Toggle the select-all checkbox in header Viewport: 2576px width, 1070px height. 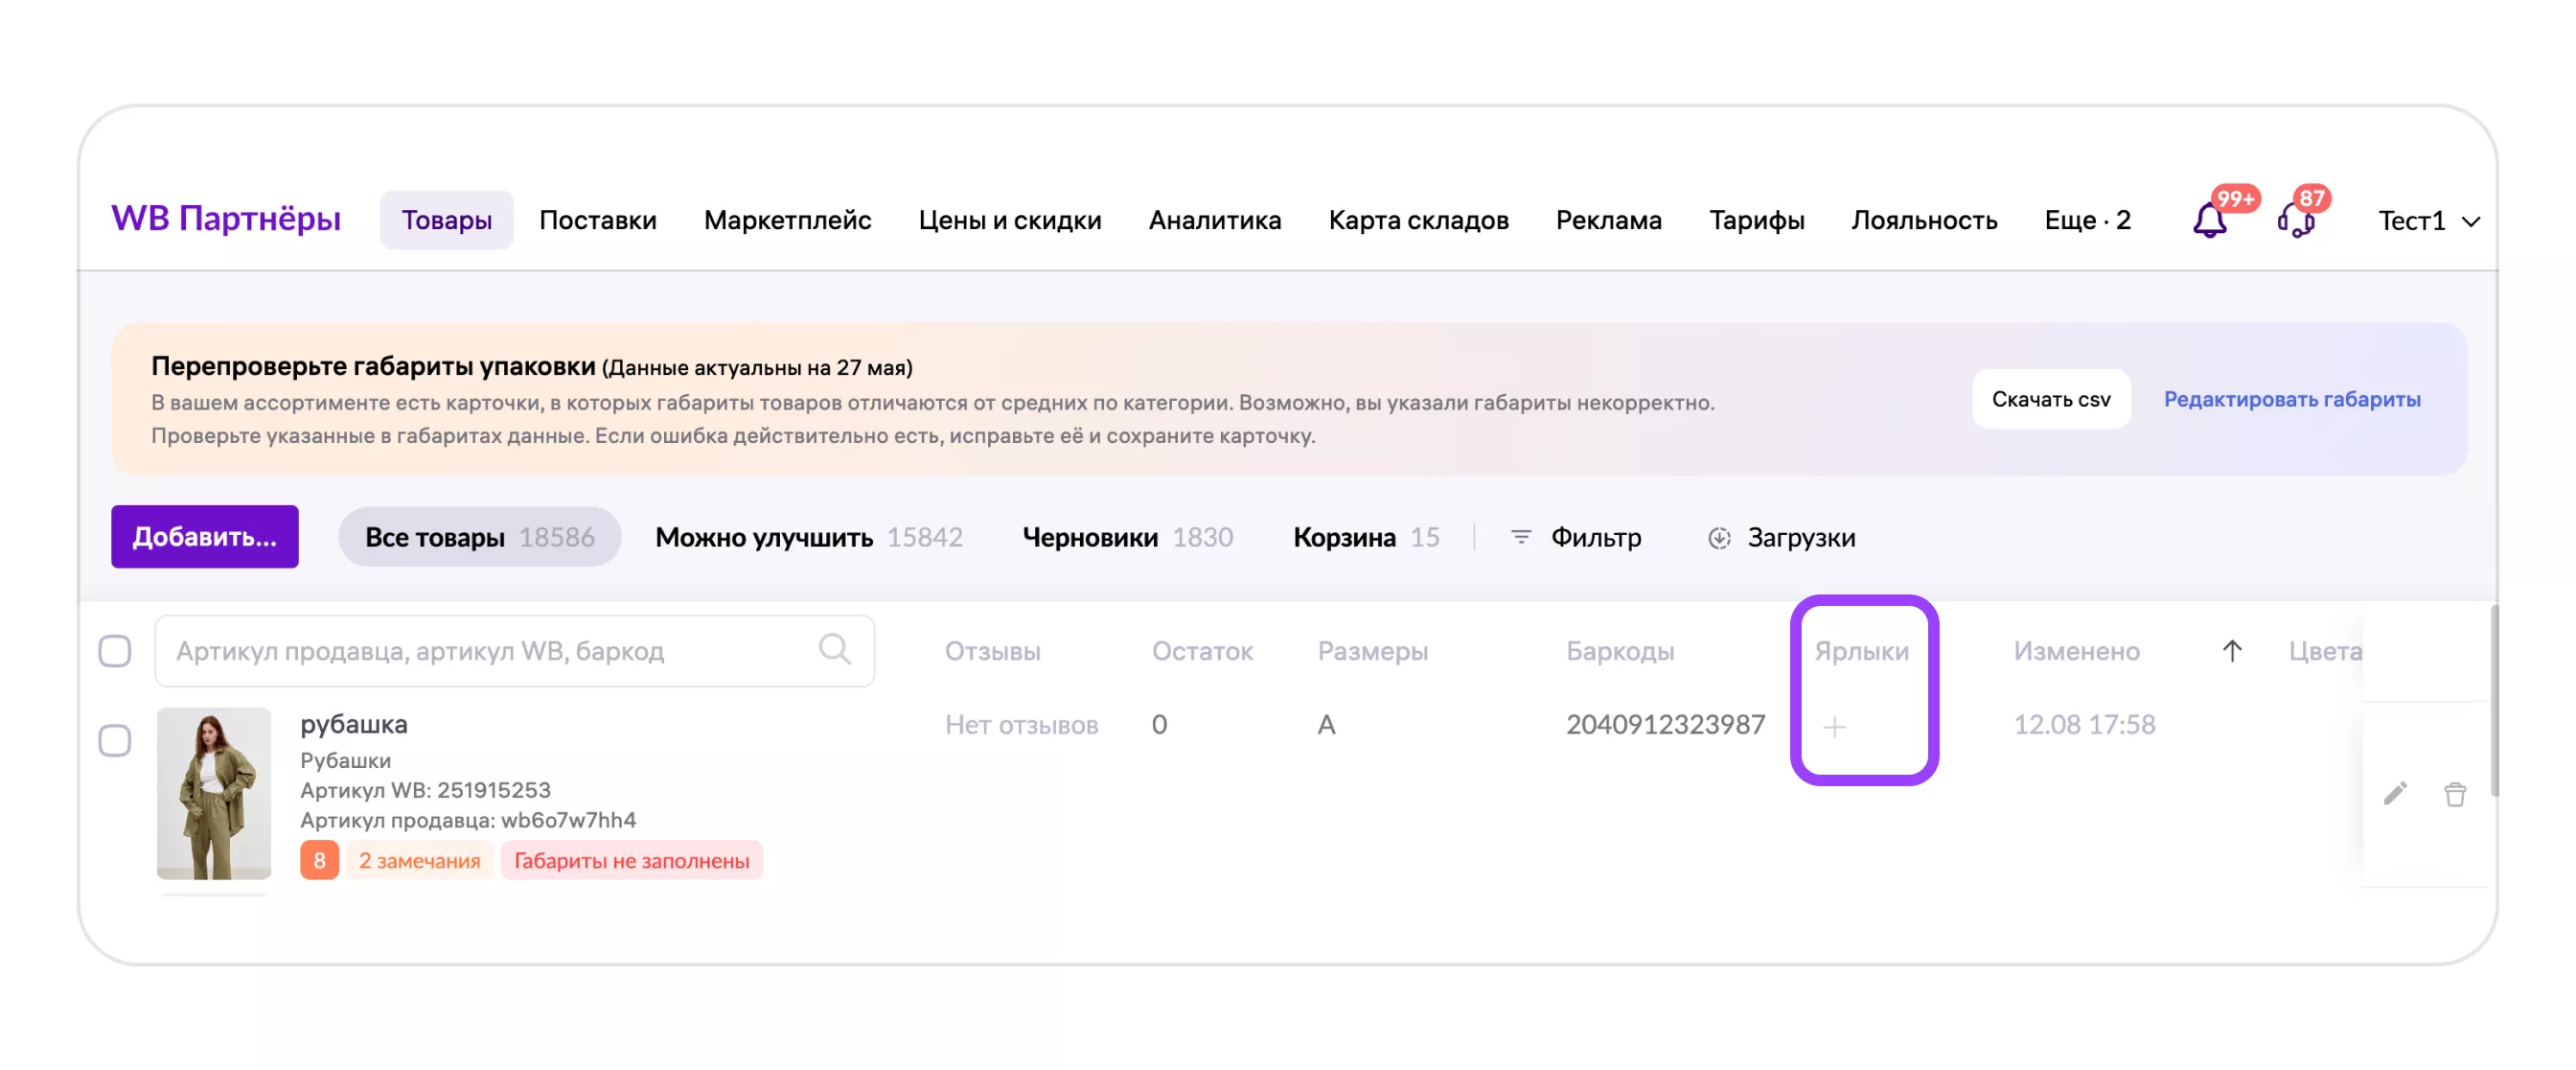tap(115, 650)
